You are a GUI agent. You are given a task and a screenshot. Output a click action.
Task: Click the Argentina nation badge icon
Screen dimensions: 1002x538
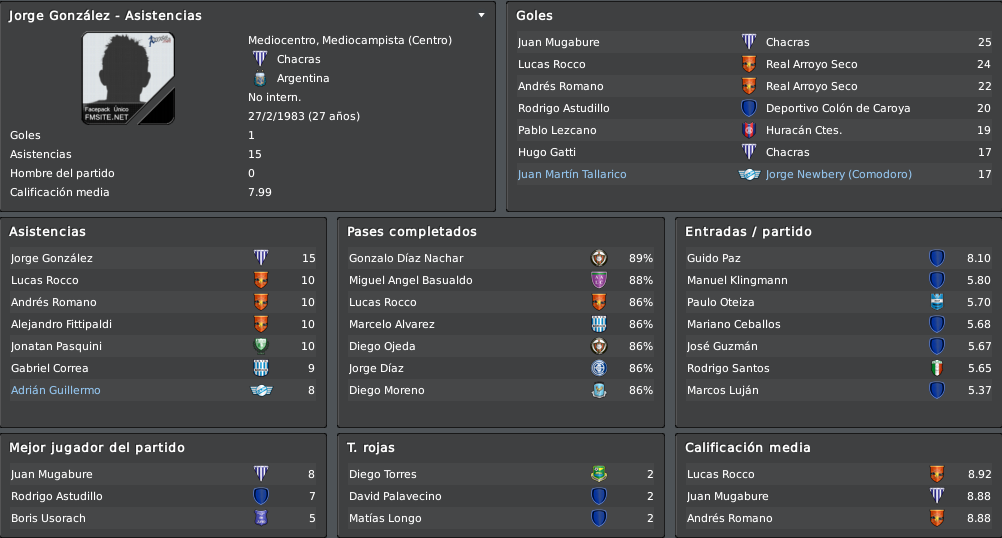[x=260, y=79]
